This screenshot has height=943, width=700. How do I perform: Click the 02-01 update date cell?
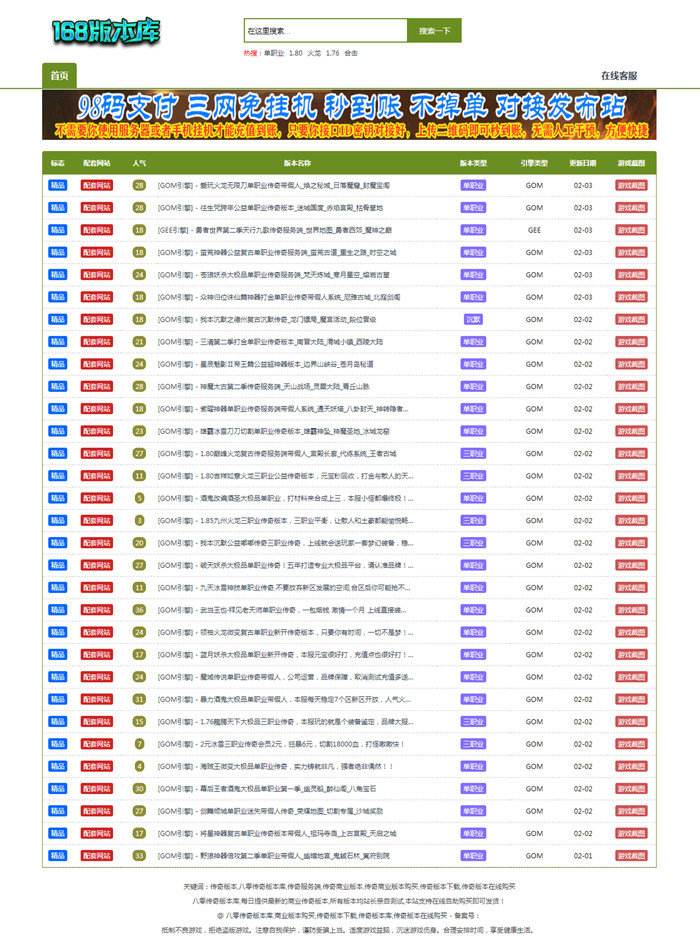[582, 856]
